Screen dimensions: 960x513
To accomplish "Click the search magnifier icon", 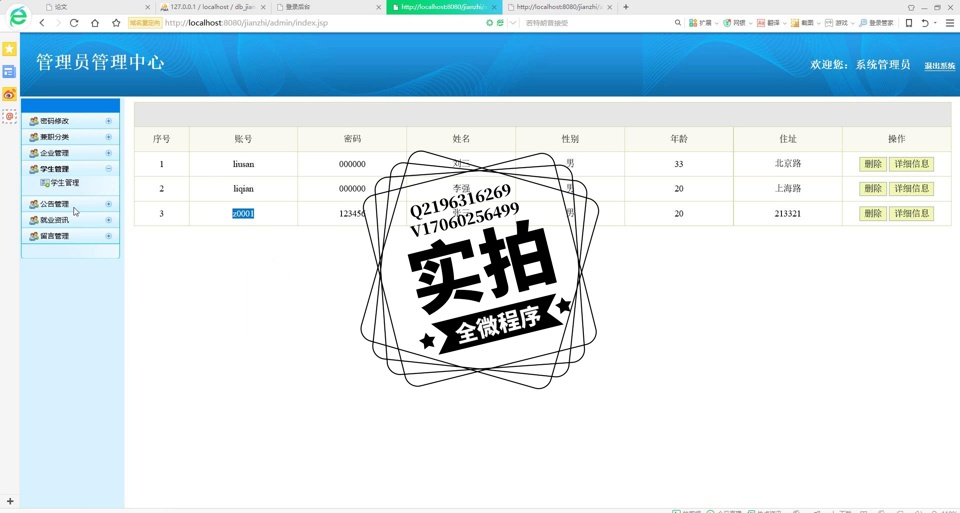I will (x=678, y=23).
